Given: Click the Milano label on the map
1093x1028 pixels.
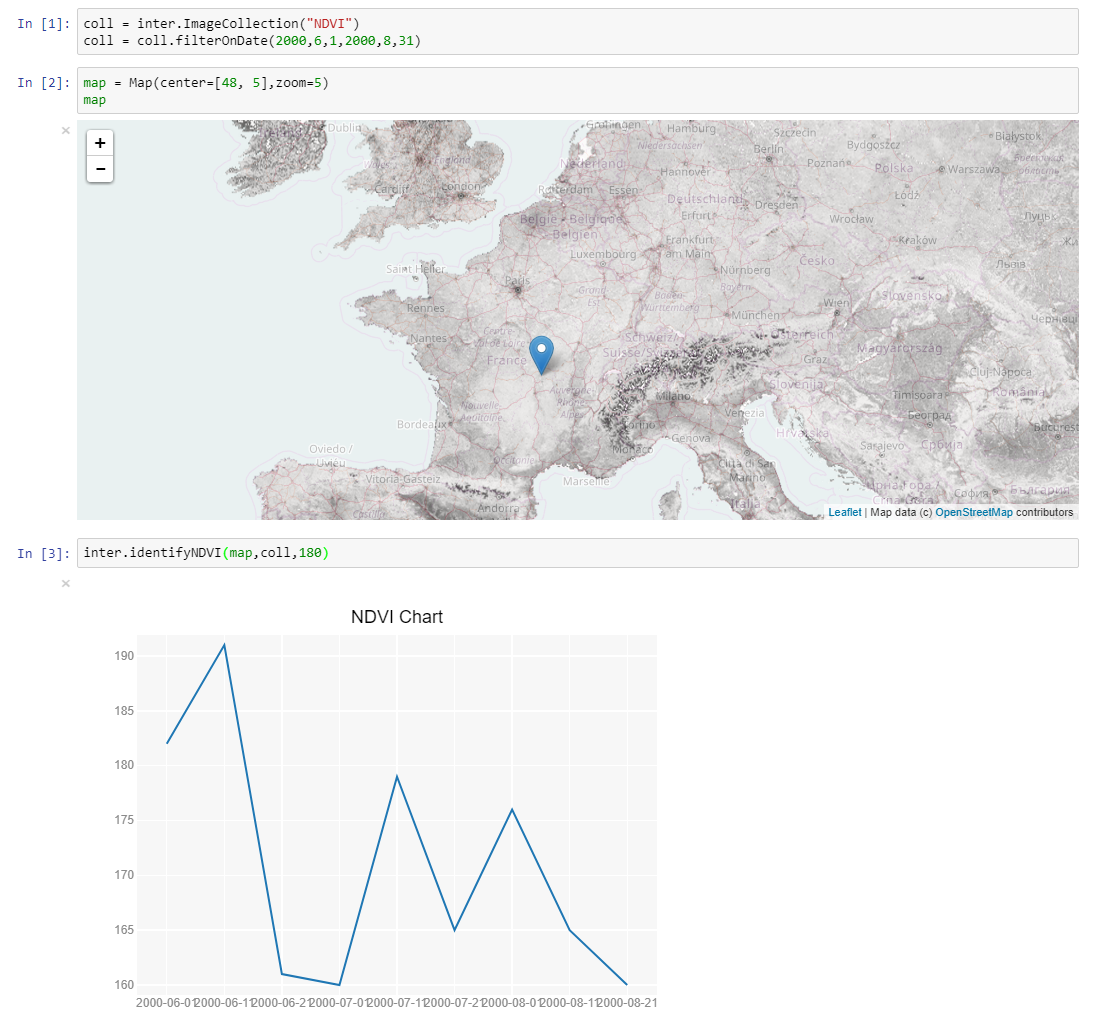Looking at the screenshot, I should (673, 396).
